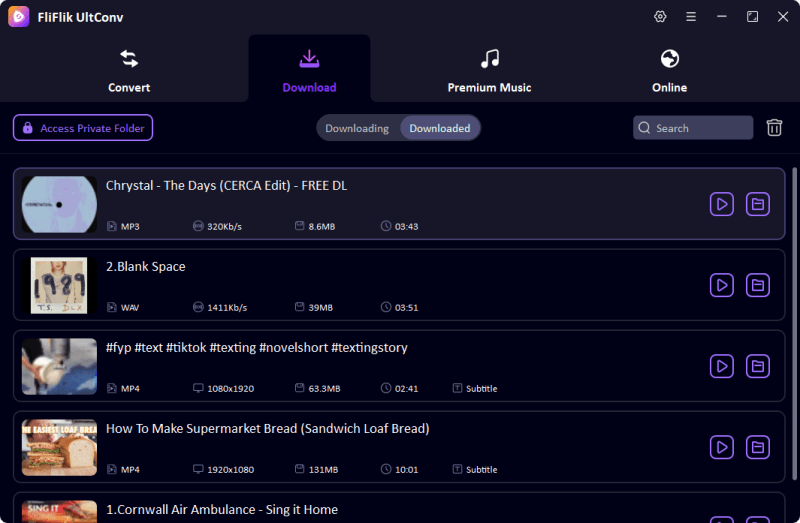Maximize the FliFlik UltConv window

coord(752,17)
